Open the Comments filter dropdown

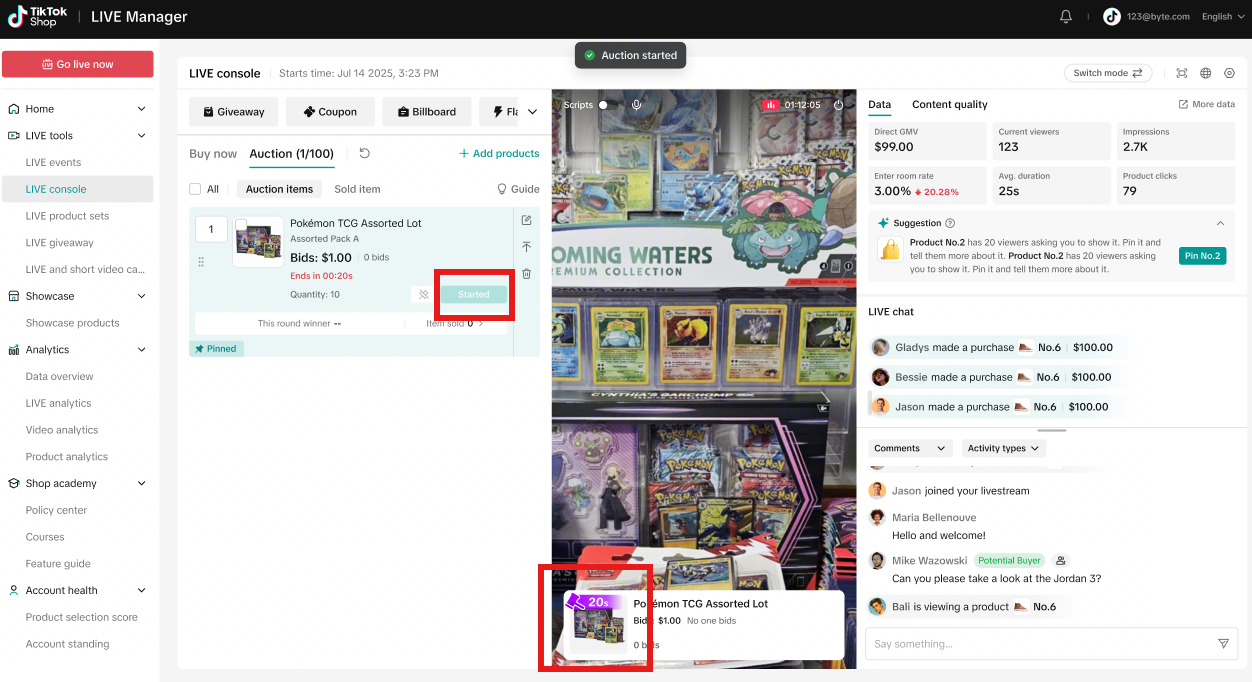[x=909, y=448]
